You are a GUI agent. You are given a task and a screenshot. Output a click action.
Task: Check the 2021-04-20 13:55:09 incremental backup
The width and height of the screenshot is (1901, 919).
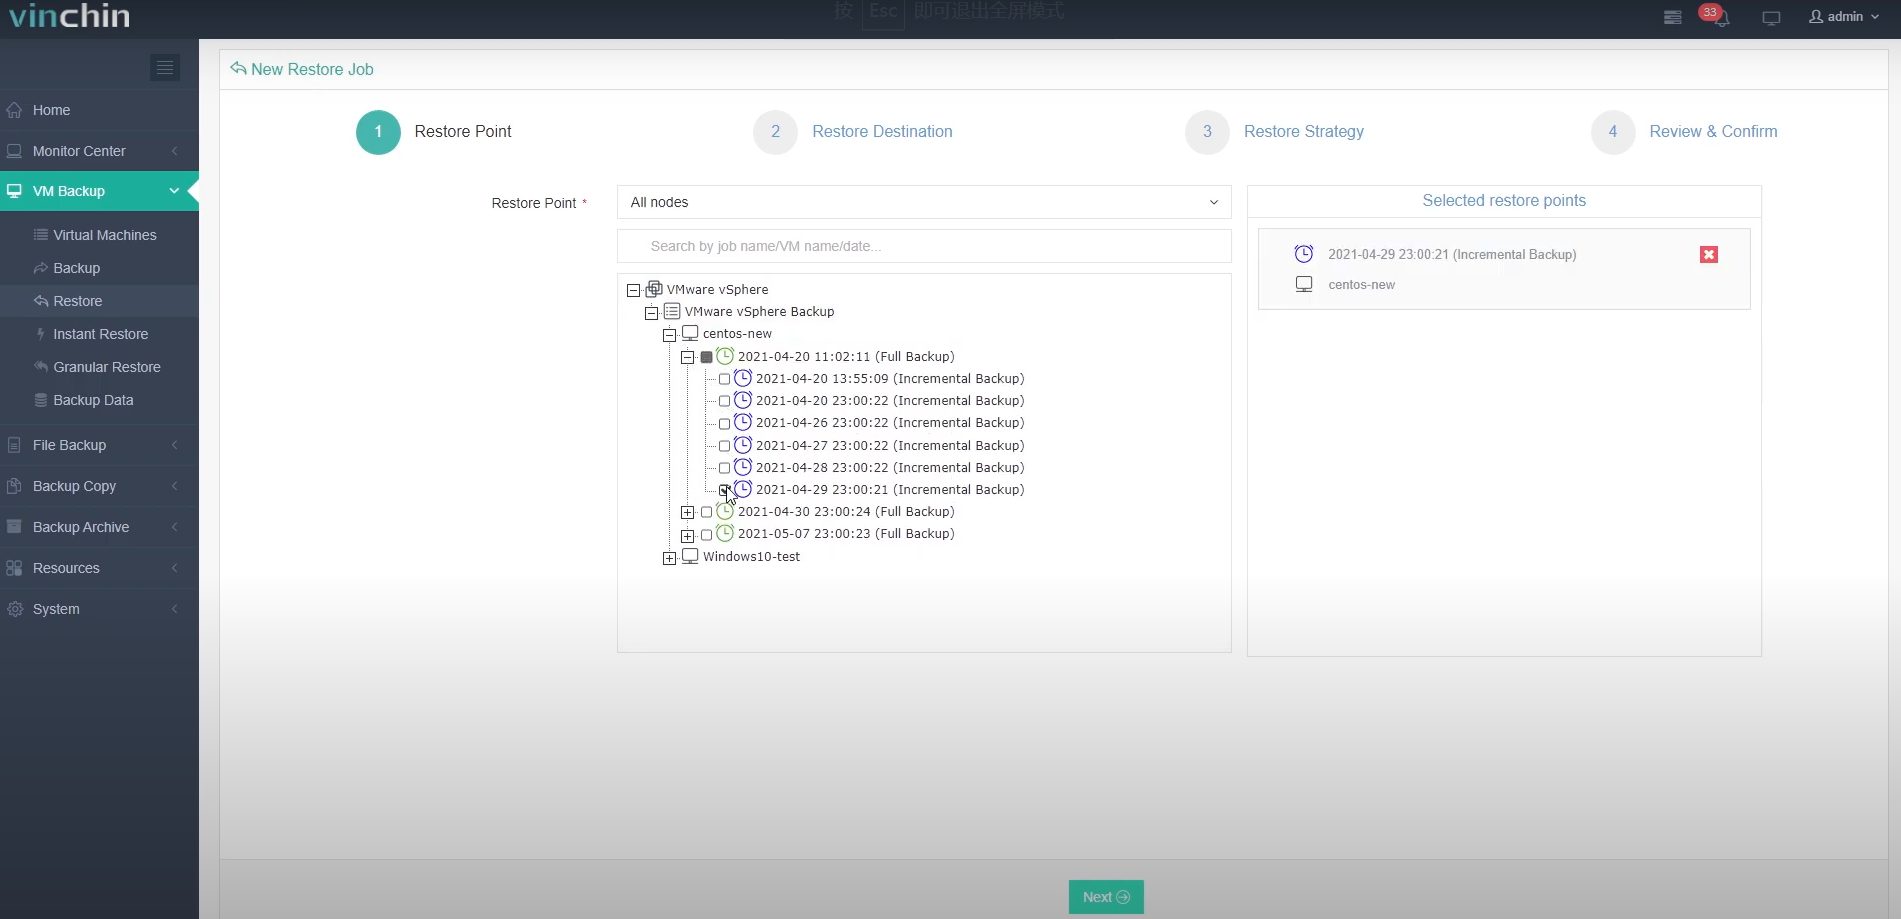pyautogui.click(x=725, y=379)
